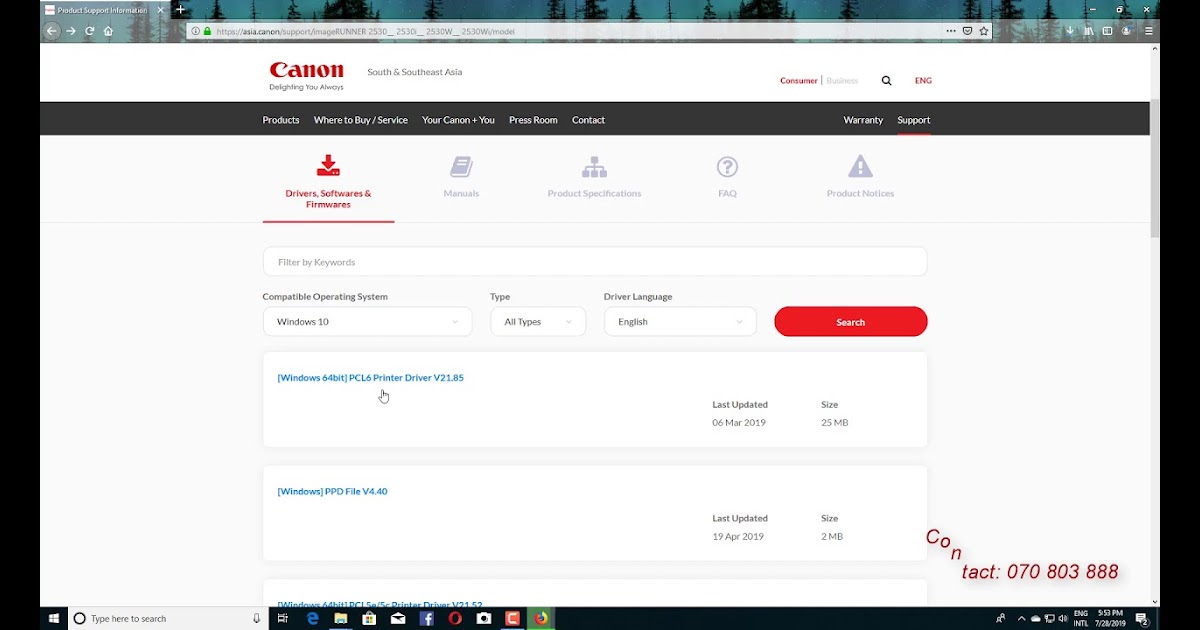Open the notification center icon

1142,619
